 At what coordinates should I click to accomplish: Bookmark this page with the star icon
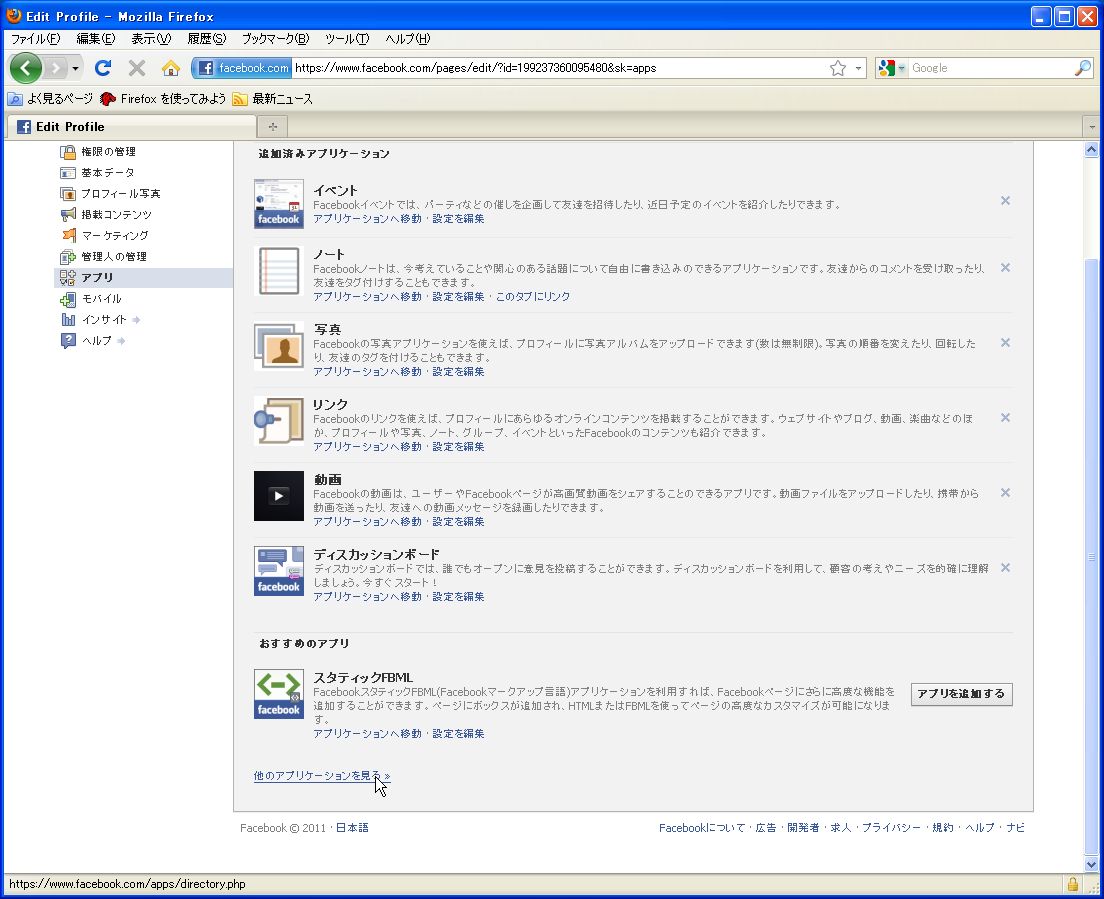[837, 68]
